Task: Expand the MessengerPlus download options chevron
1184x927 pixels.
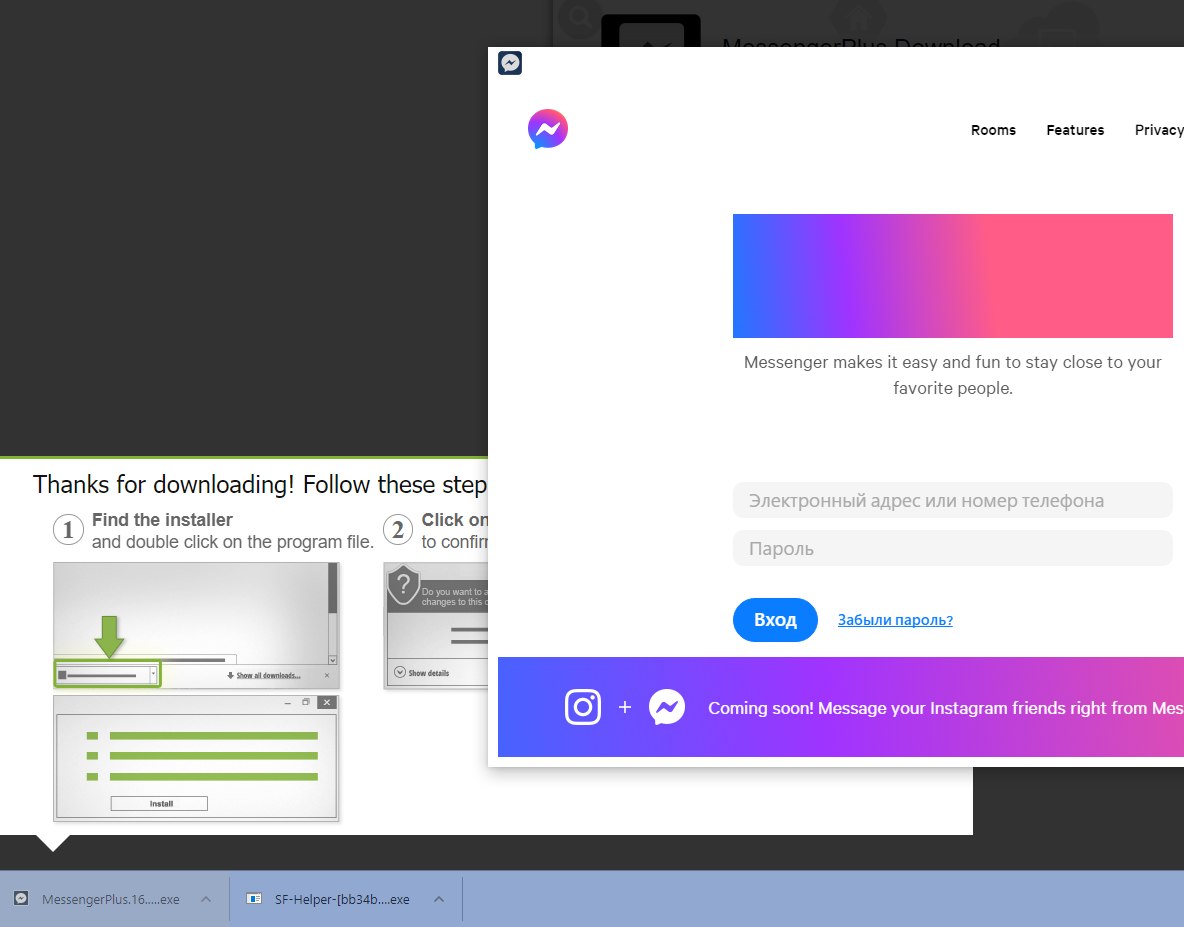Action: pyautogui.click(x=205, y=899)
